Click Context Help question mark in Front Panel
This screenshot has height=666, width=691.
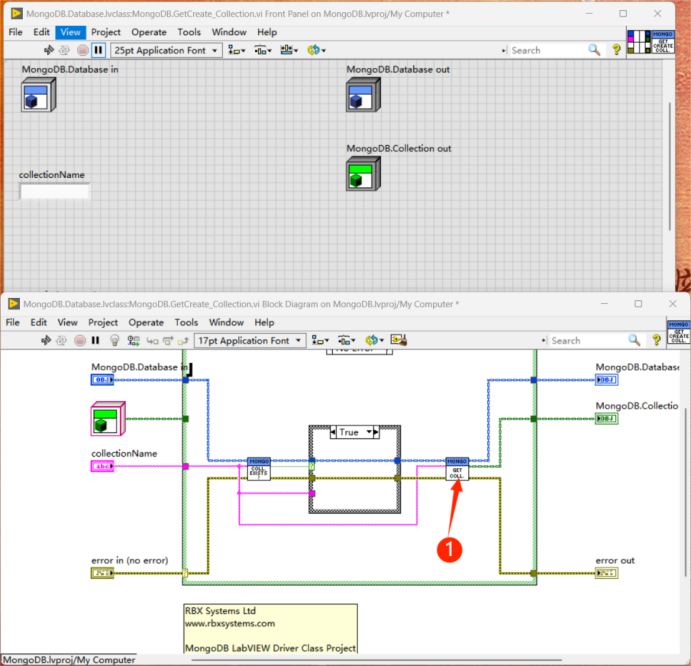(x=616, y=50)
